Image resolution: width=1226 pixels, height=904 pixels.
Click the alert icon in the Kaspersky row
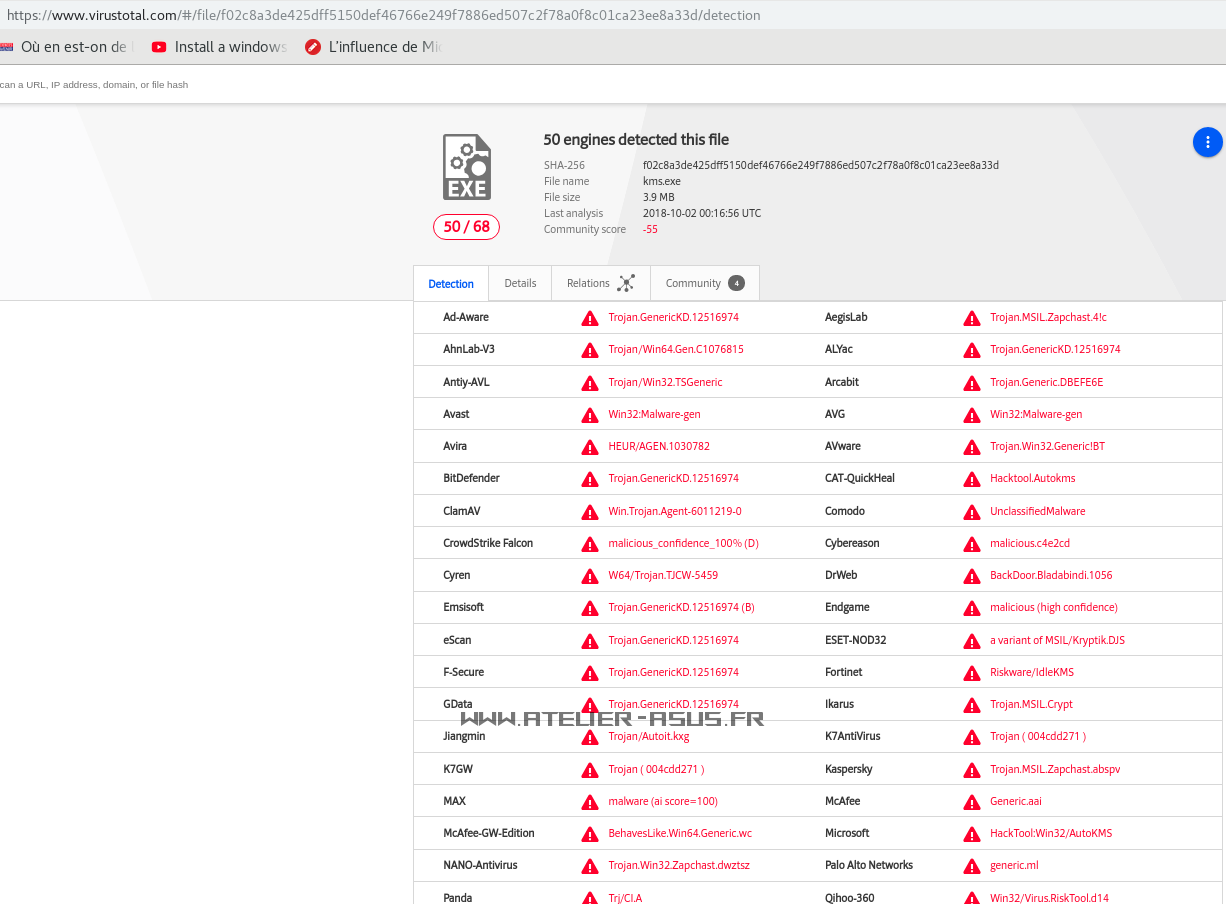tap(972, 770)
